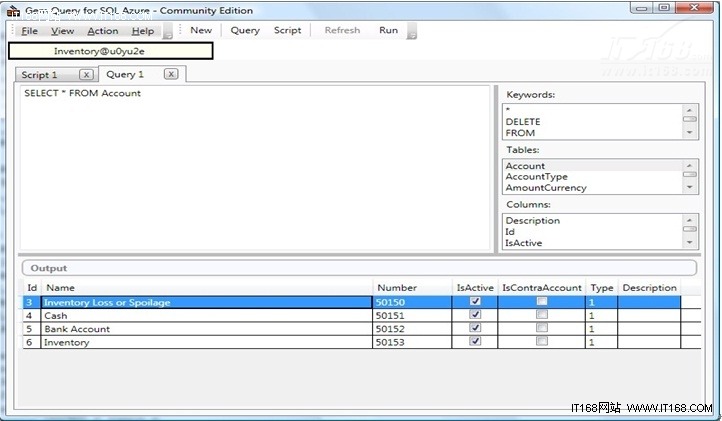This screenshot has width=722, height=421.
Task: Open the File menu
Action: coord(29,31)
